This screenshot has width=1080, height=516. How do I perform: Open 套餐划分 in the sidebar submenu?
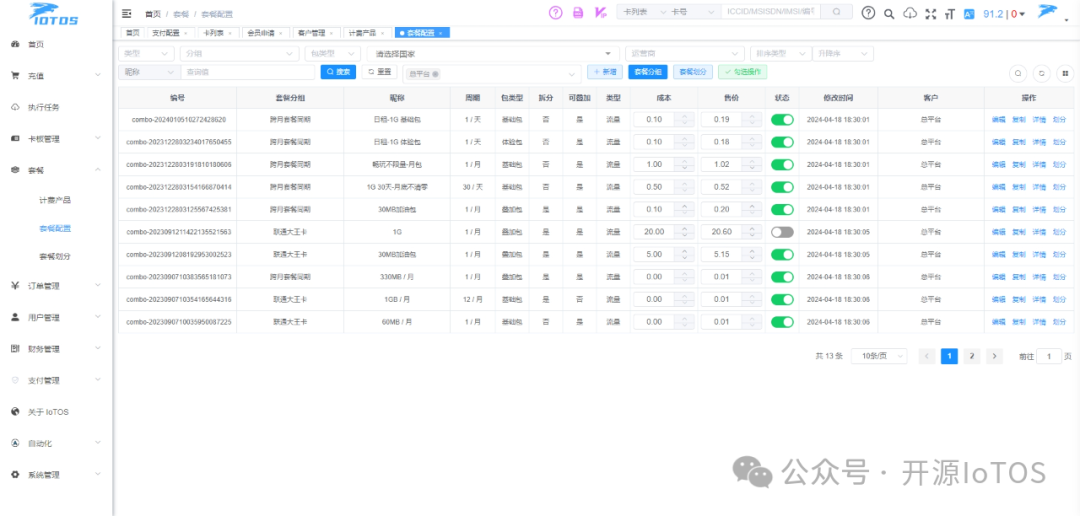55,256
